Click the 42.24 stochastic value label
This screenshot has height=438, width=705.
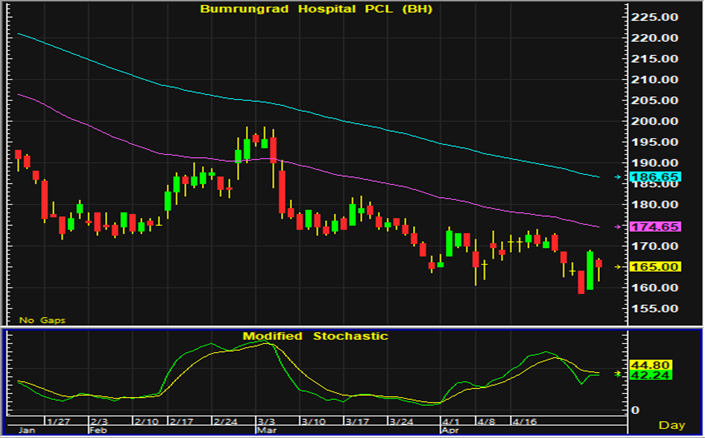(651, 375)
